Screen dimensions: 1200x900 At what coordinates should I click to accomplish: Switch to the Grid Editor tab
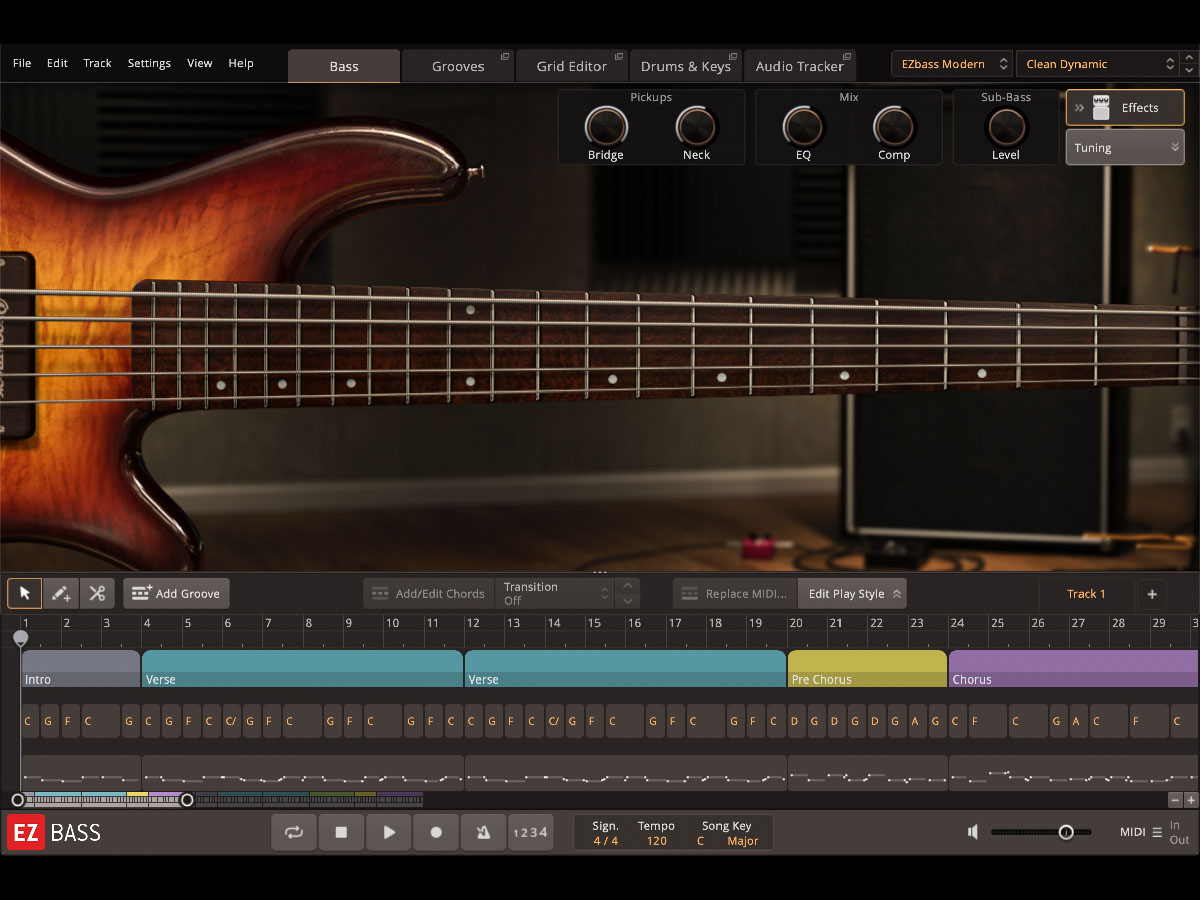(x=572, y=66)
